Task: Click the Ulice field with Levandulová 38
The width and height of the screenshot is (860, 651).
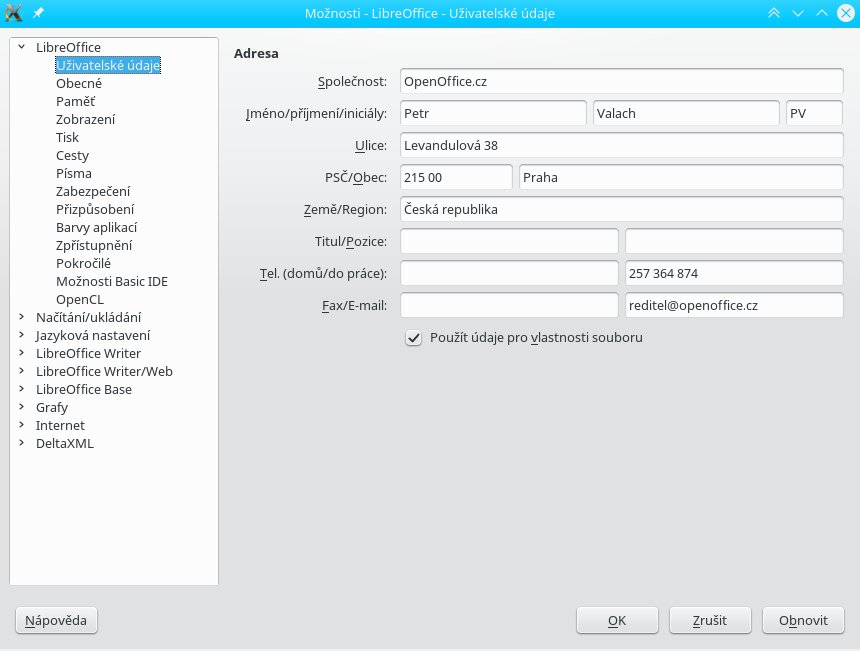Action: tap(621, 145)
